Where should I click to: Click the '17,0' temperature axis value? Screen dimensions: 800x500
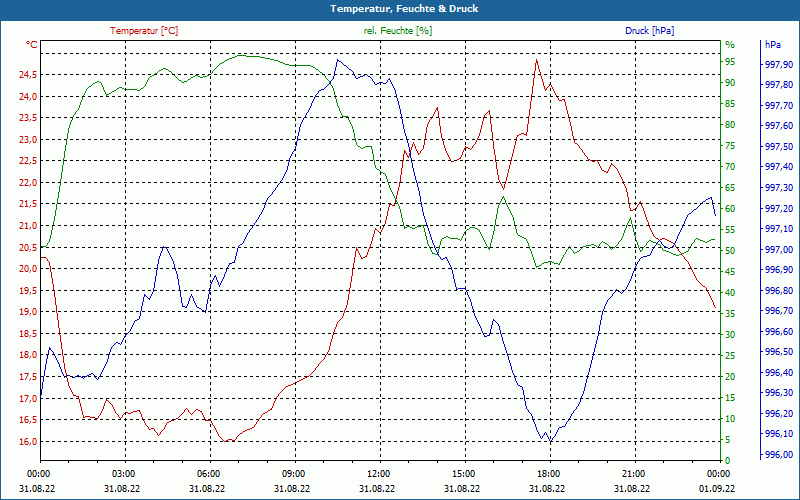(x=28, y=398)
